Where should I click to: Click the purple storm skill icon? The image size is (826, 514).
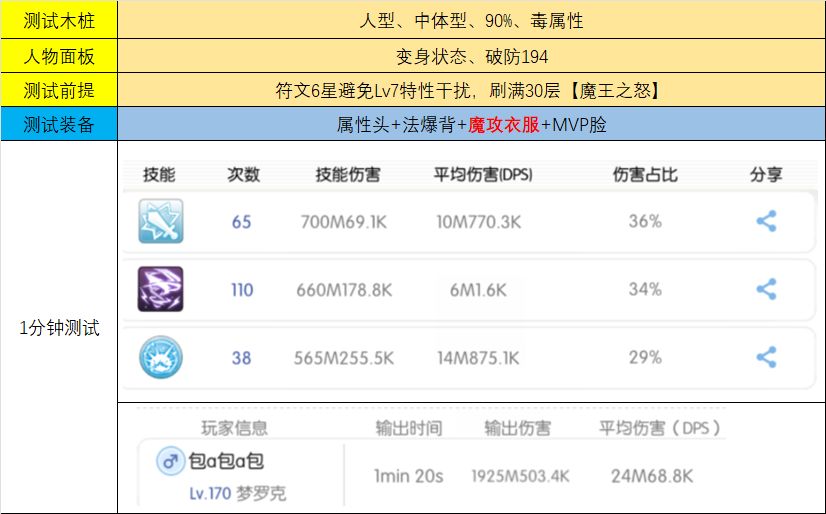coord(161,289)
